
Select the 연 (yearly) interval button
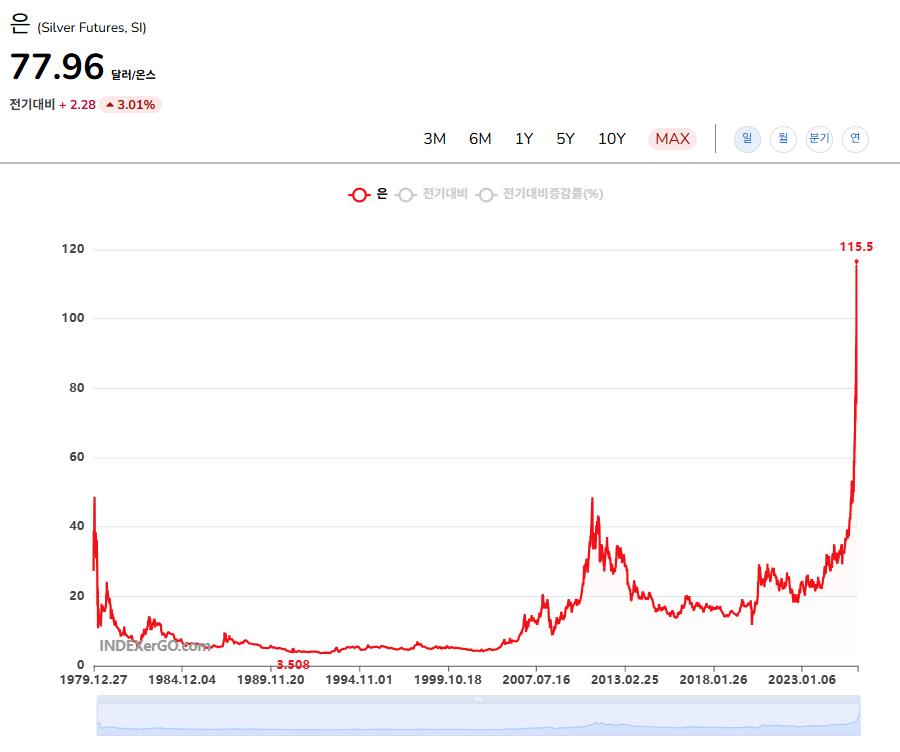click(x=855, y=139)
